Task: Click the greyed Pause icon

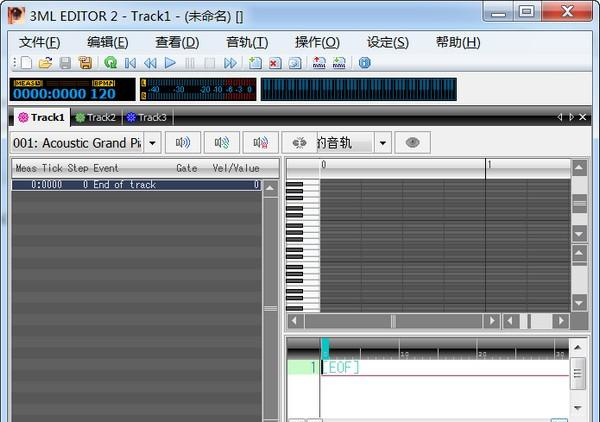Action: coord(190,62)
